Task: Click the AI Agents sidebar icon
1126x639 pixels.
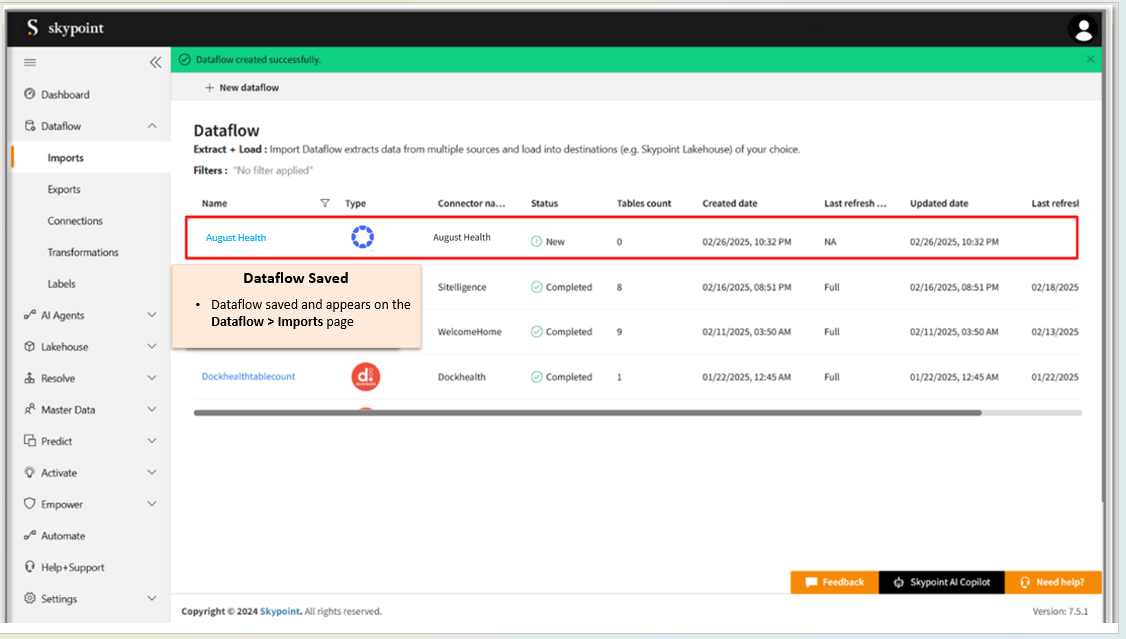Action: [x=29, y=314]
